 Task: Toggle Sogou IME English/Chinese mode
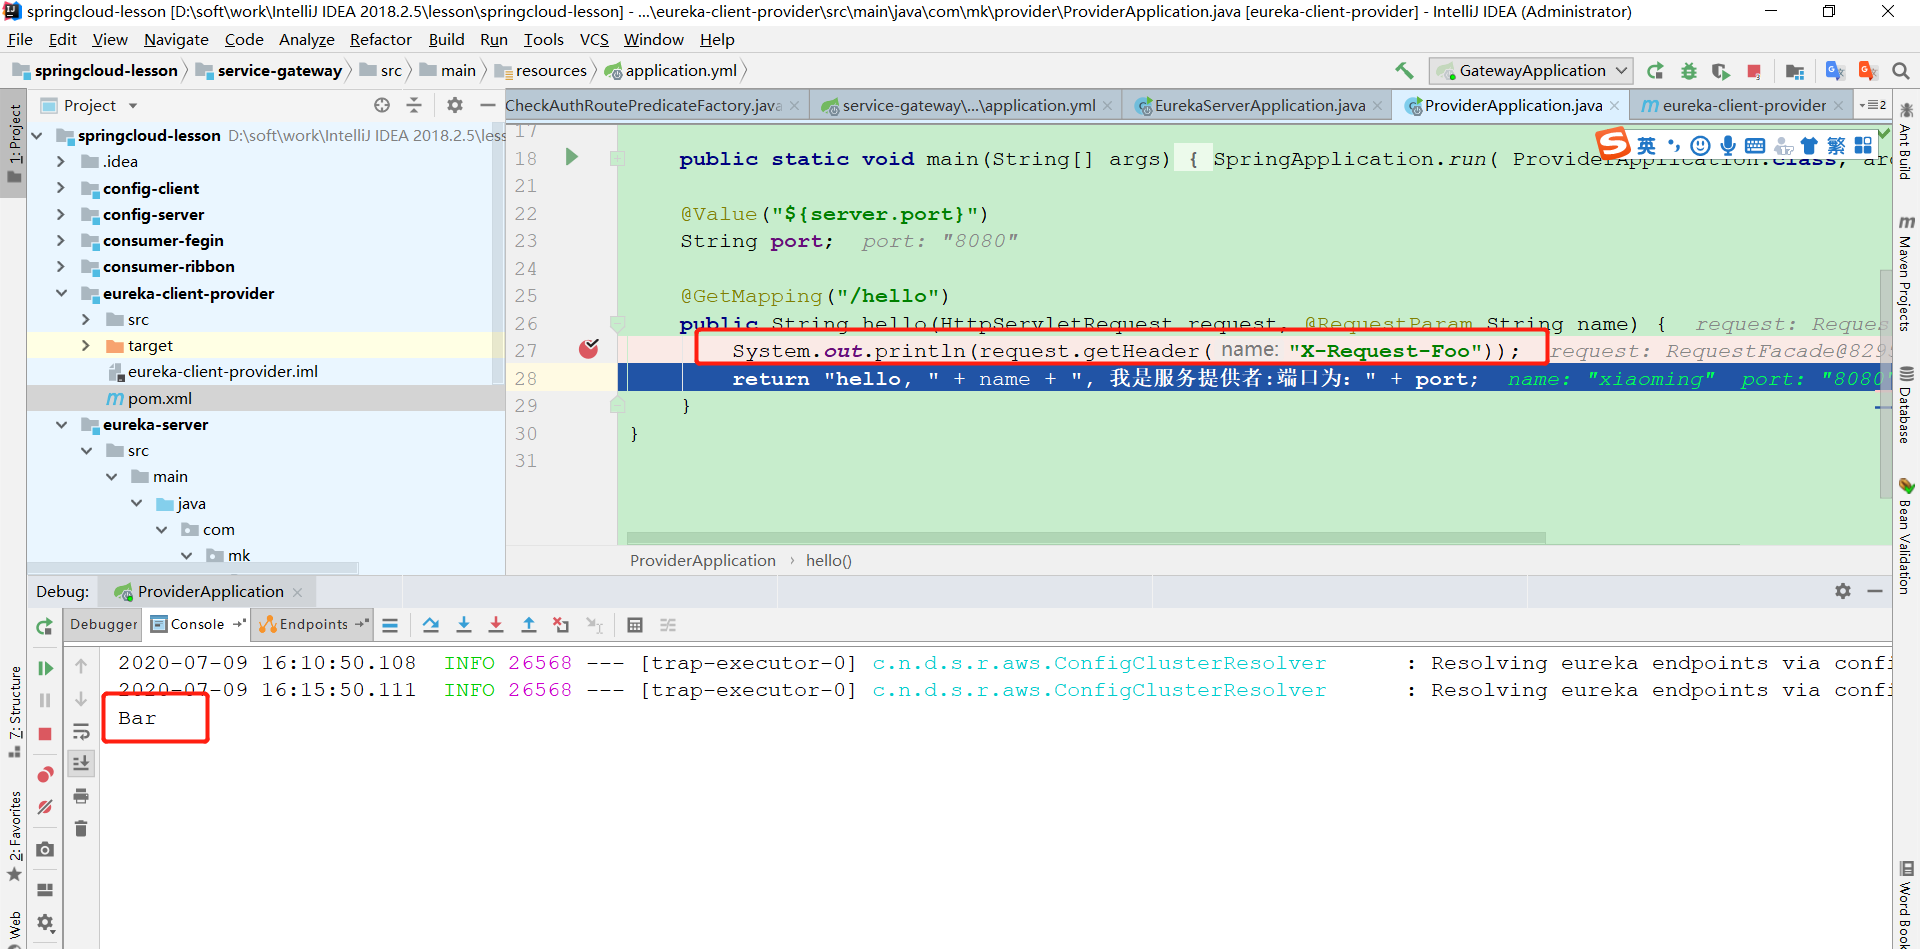1646,146
